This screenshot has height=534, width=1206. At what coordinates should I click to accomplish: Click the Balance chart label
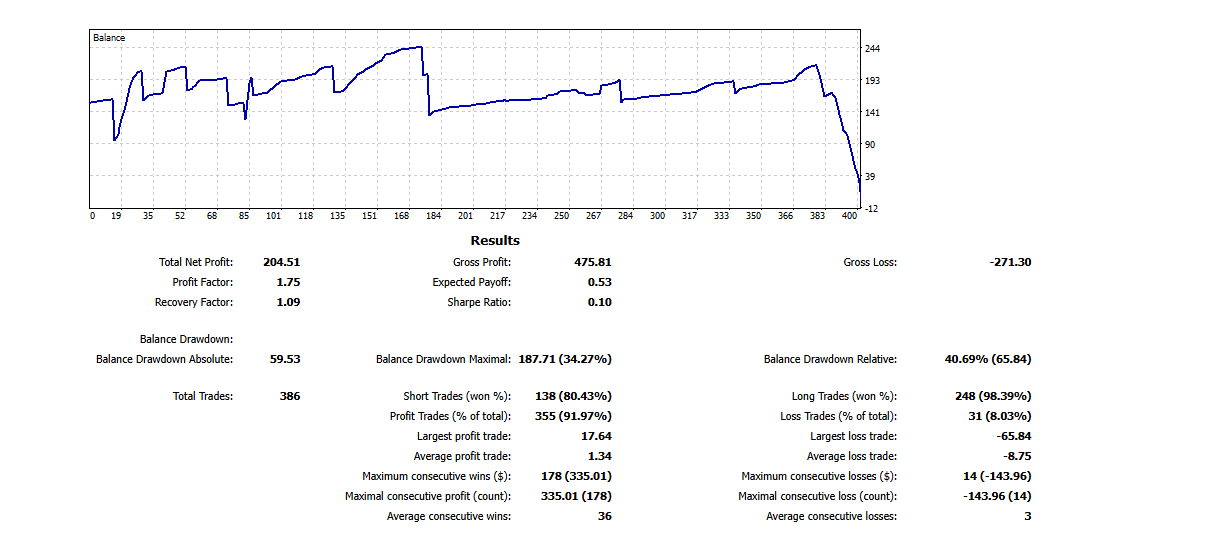point(109,38)
